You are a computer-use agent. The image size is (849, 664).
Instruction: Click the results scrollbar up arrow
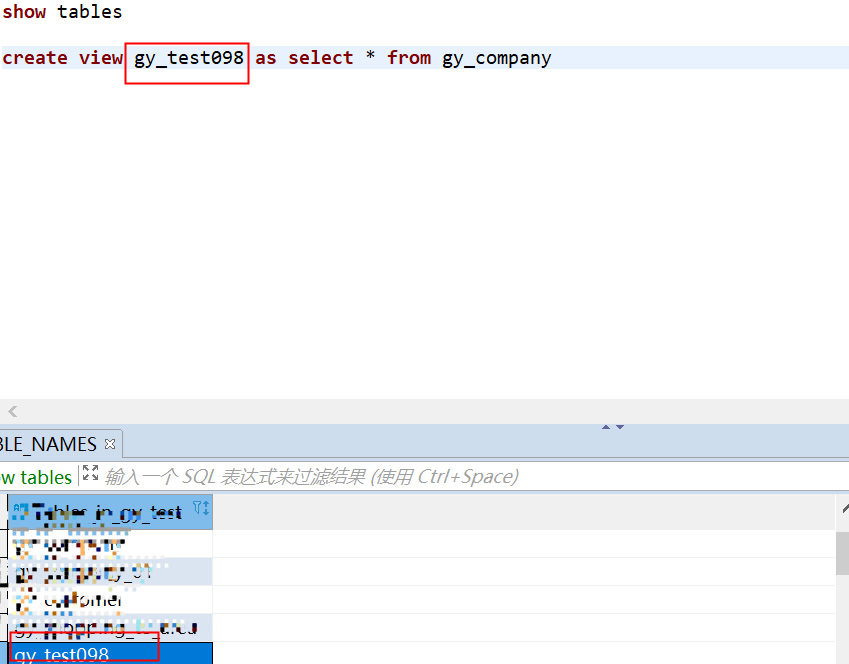tap(842, 512)
